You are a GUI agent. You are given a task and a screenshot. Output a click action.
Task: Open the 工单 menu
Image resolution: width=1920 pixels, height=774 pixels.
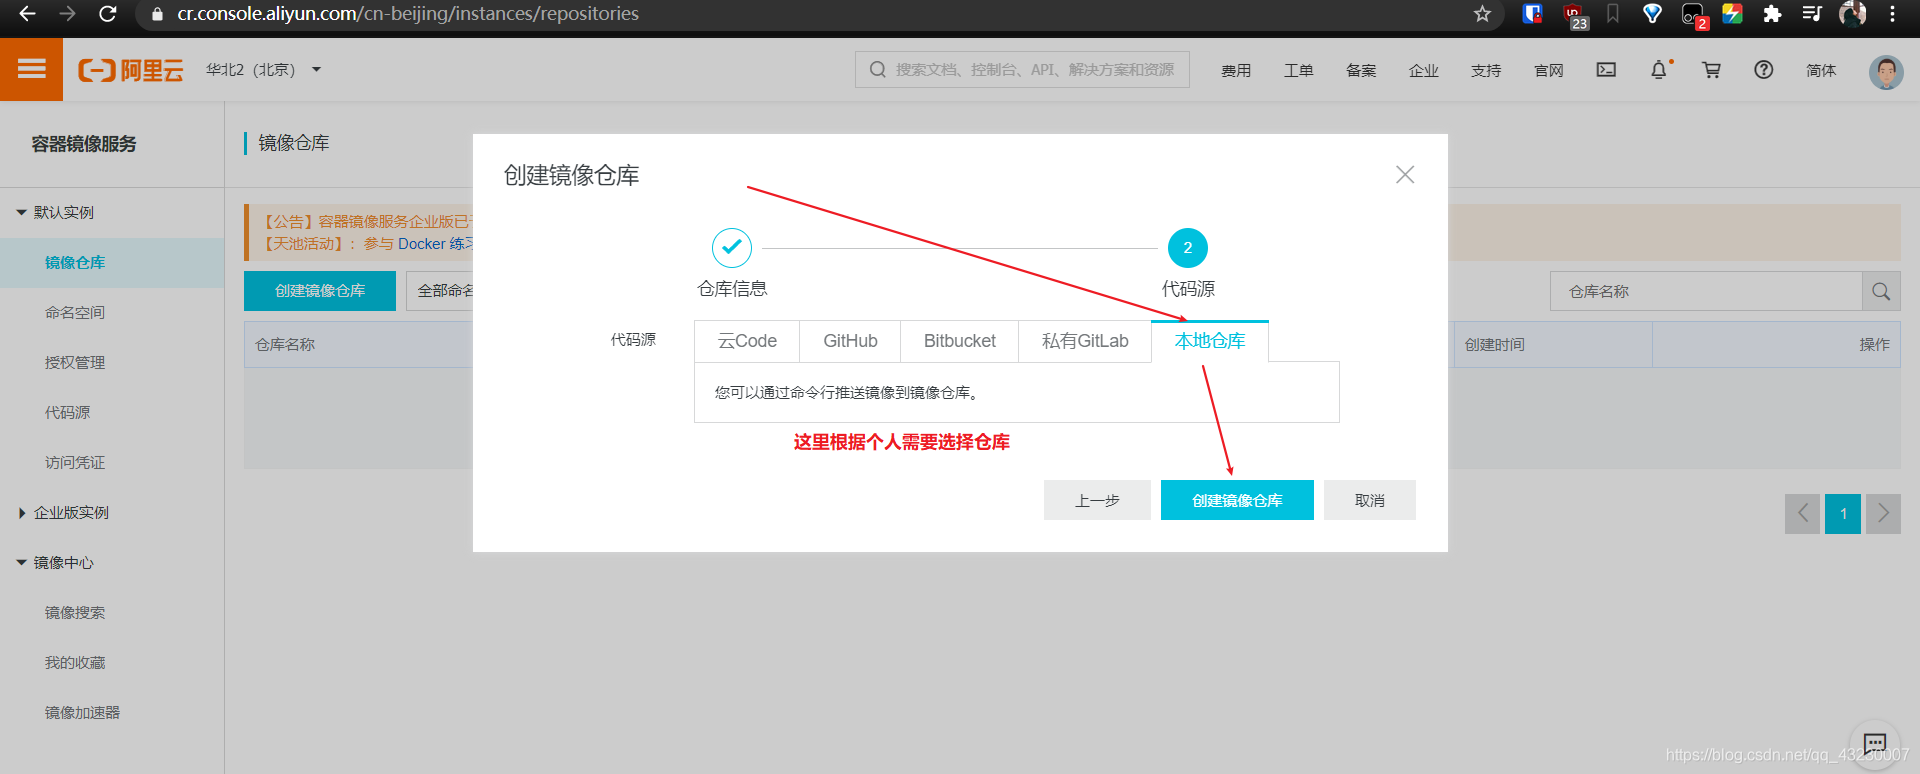(x=1299, y=70)
